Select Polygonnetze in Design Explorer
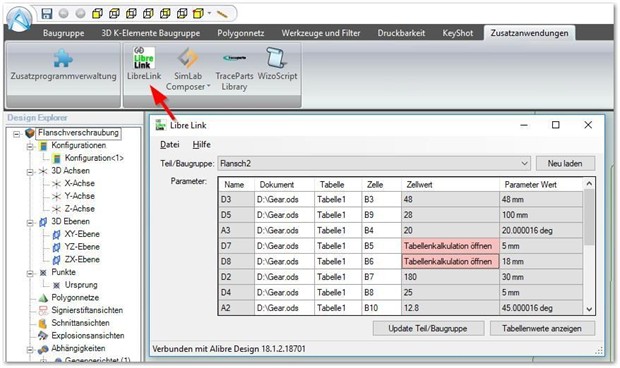The width and height of the screenshot is (620, 368). (75, 298)
